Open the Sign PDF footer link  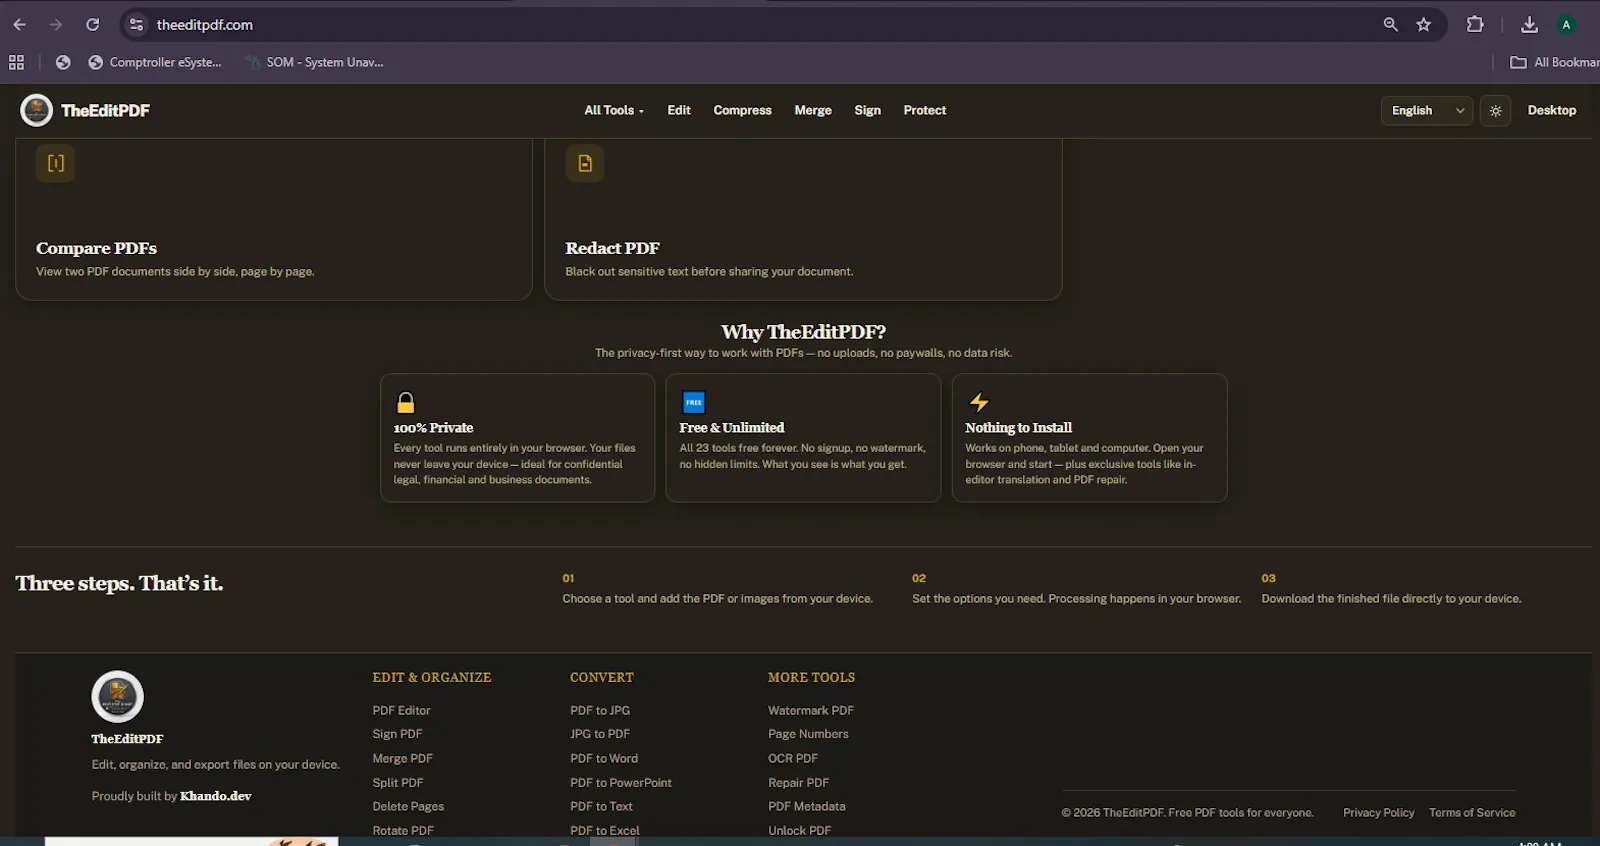tap(397, 734)
